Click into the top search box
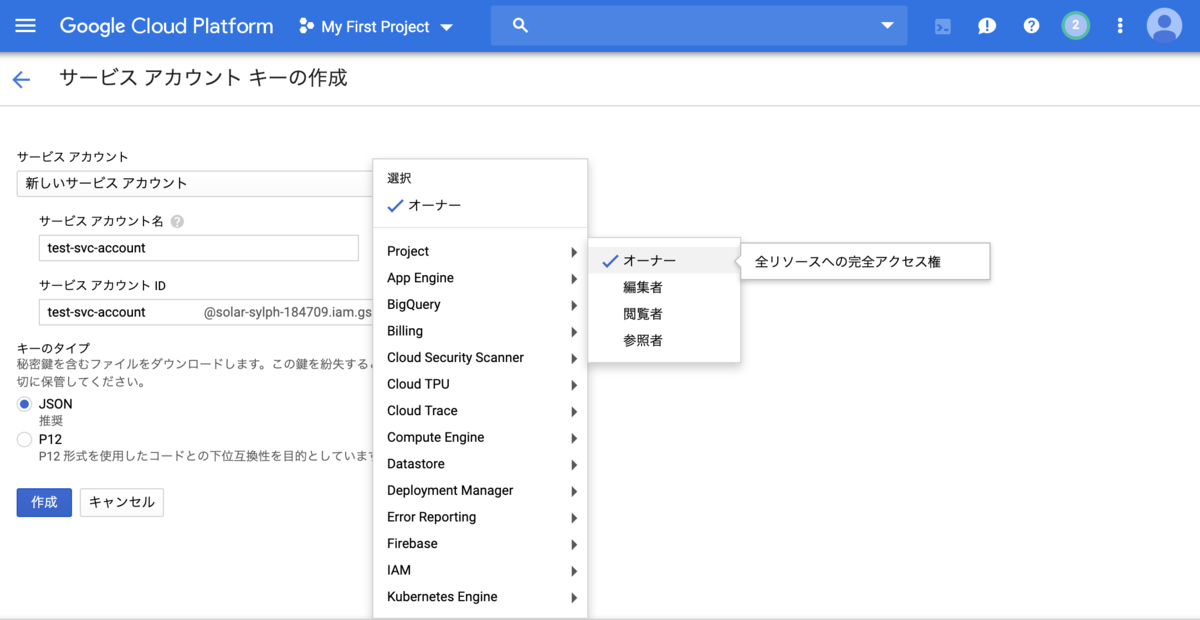The image size is (1200, 620). tap(699, 26)
